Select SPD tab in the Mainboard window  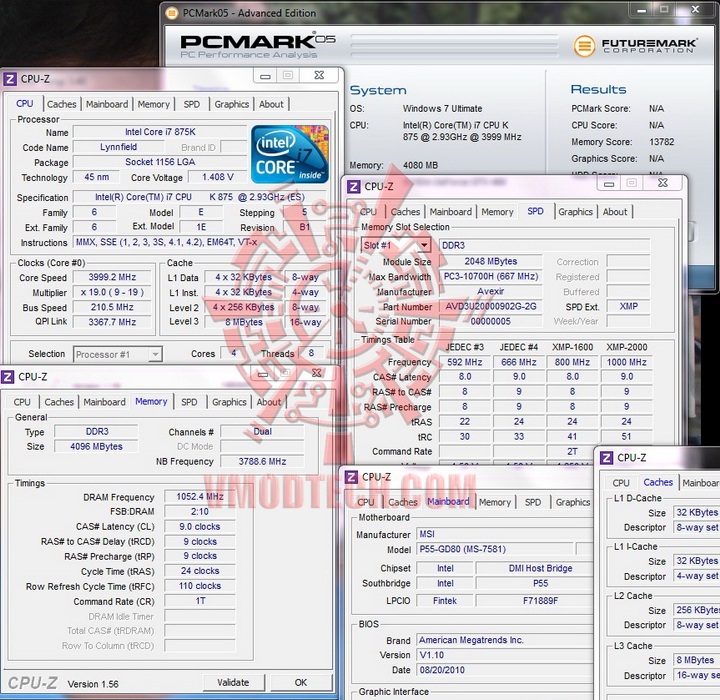pyautogui.click(x=533, y=502)
